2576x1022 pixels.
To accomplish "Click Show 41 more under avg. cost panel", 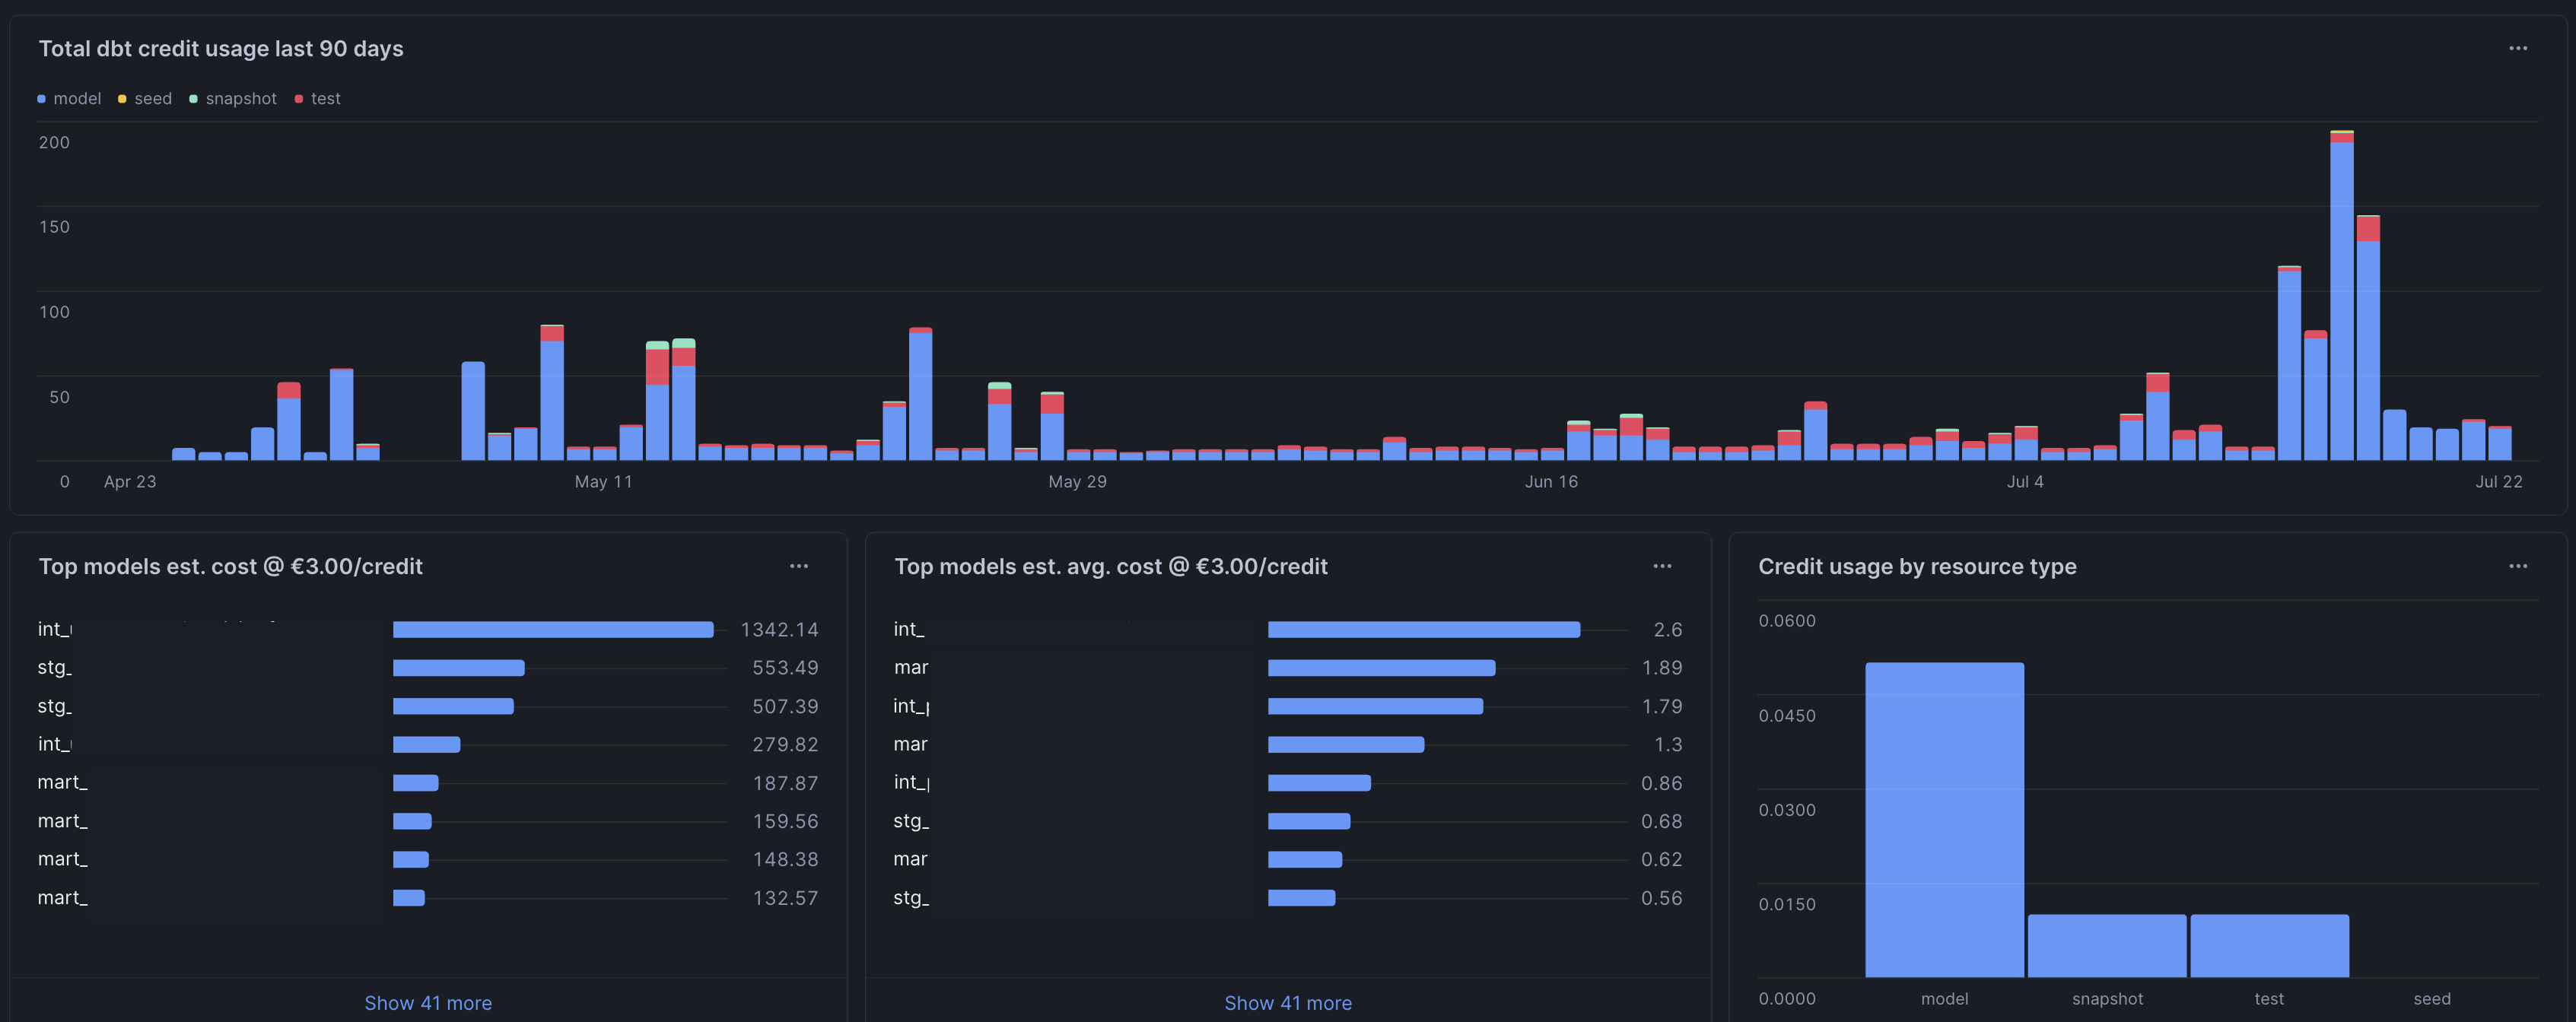I will pyautogui.click(x=1288, y=1002).
